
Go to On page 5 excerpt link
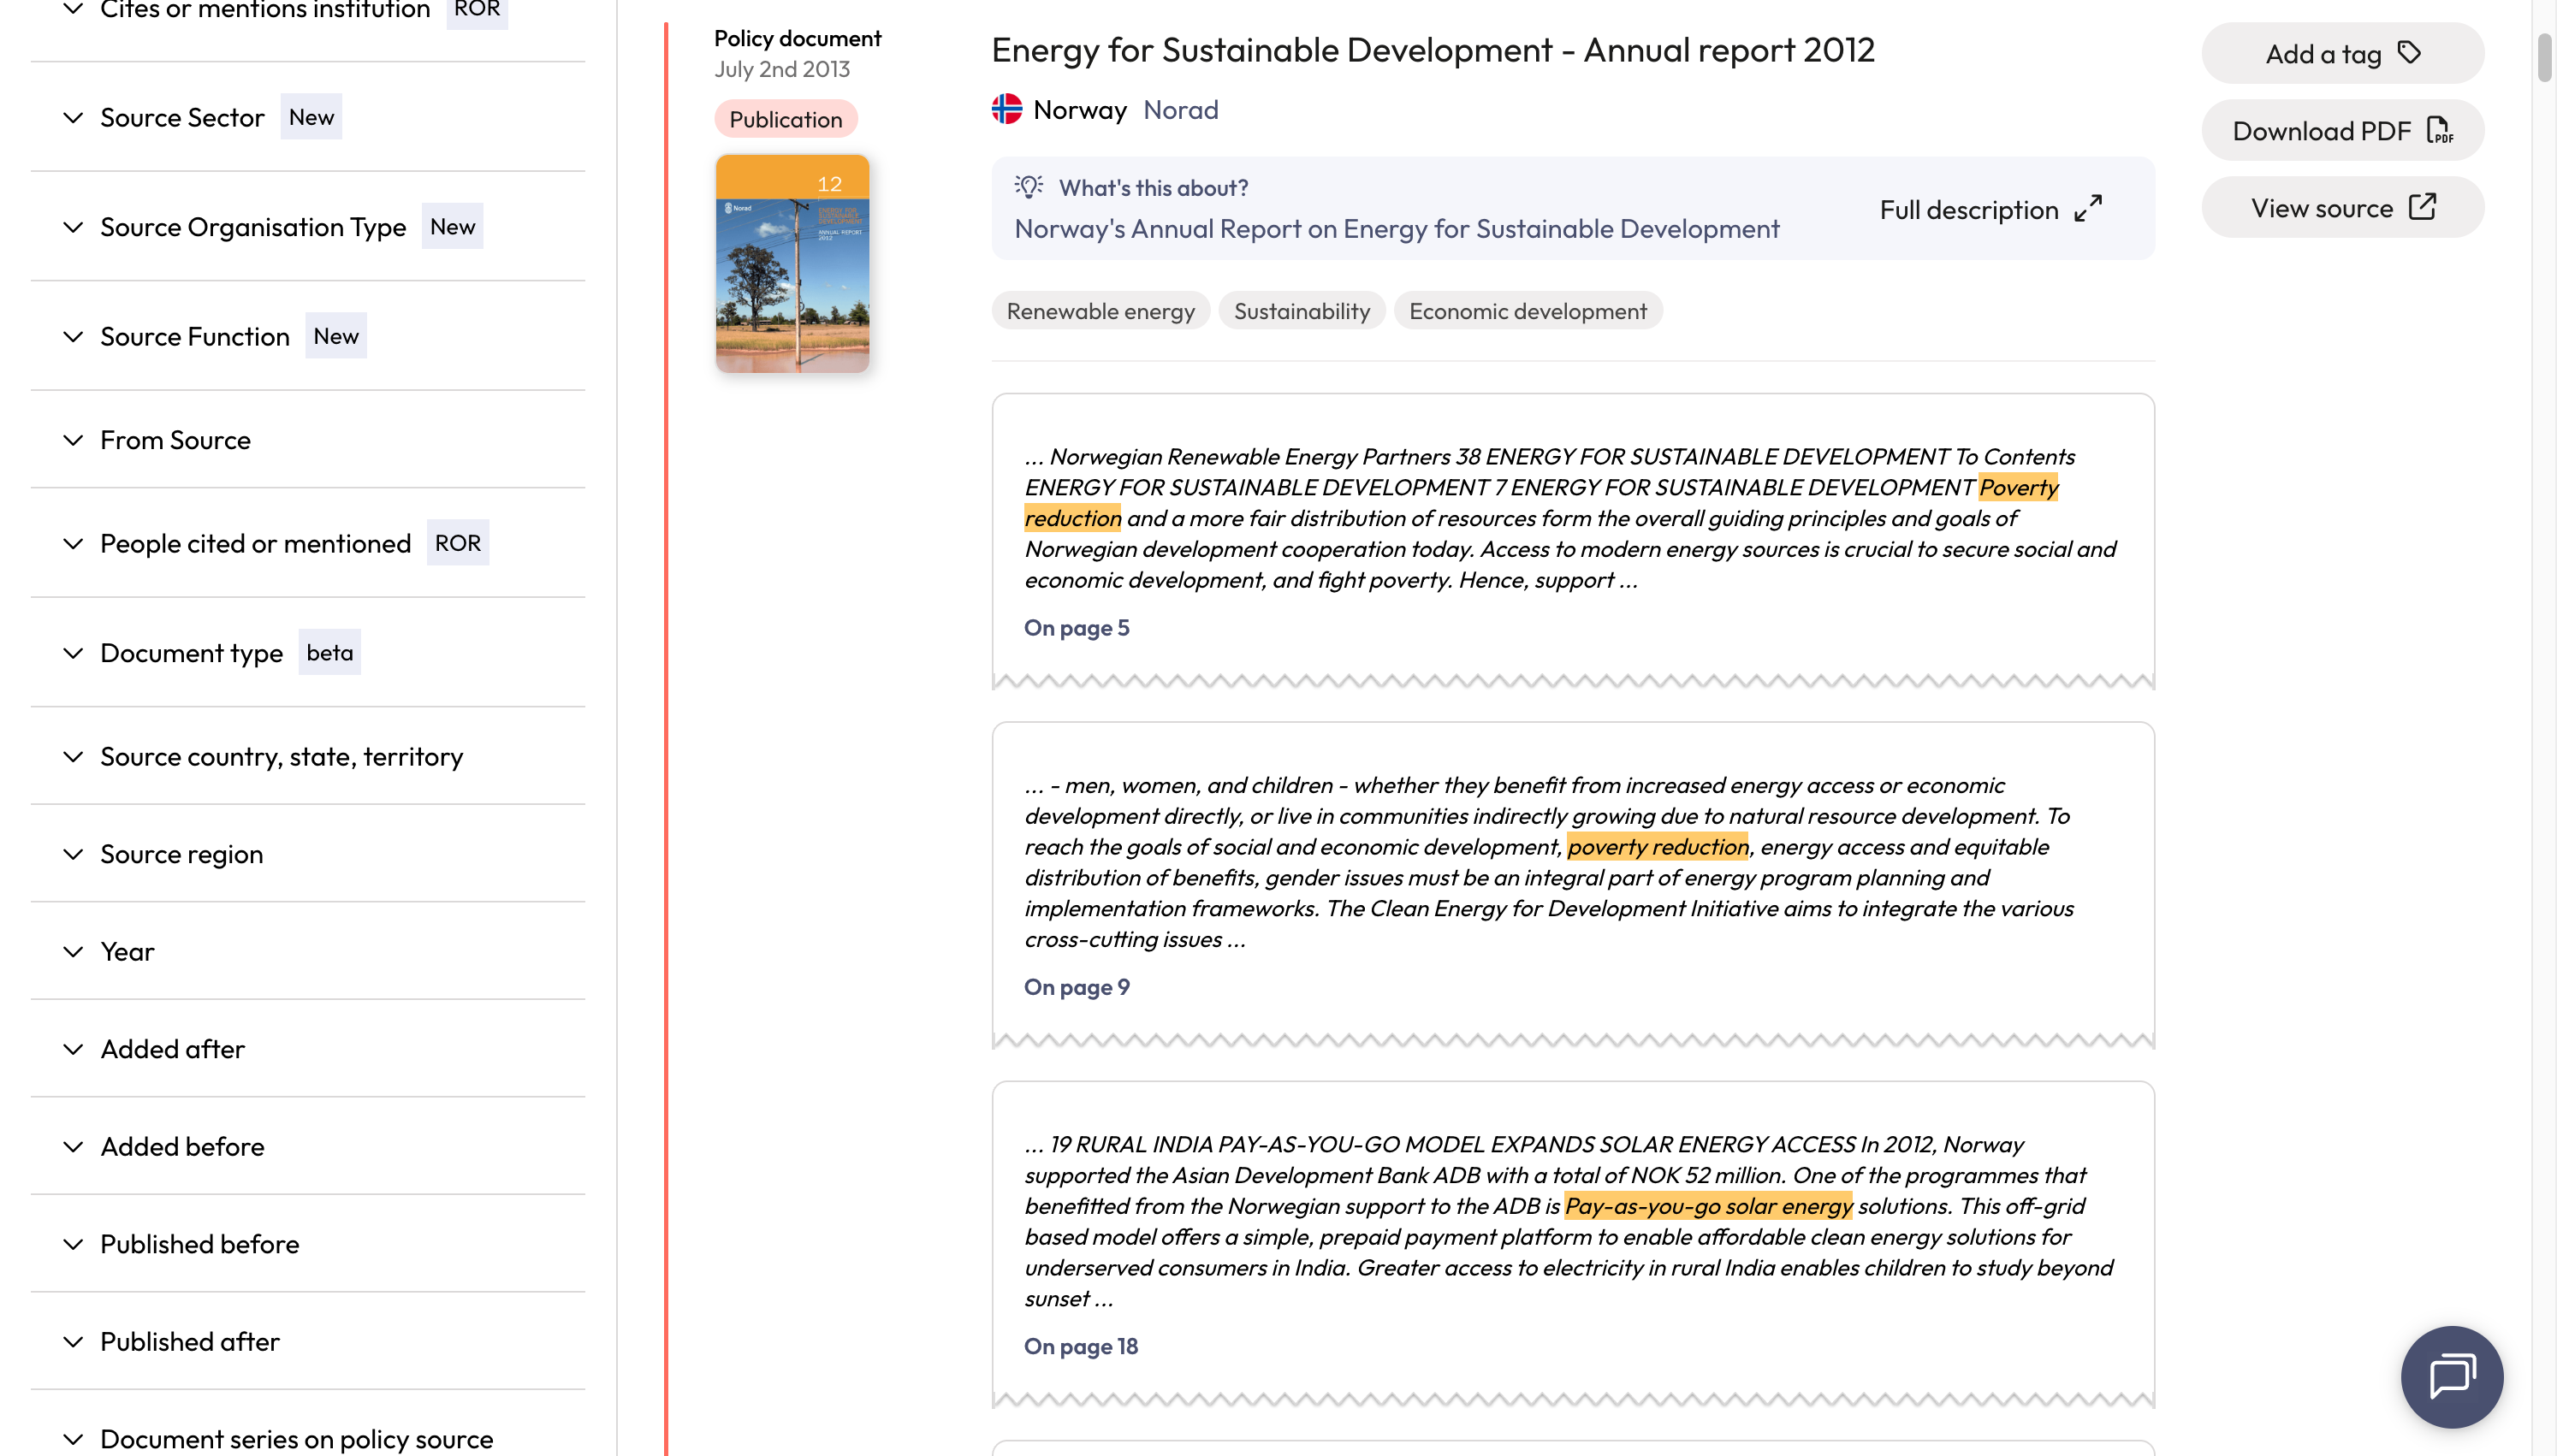pyautogui.click(x=1076, y=627)
